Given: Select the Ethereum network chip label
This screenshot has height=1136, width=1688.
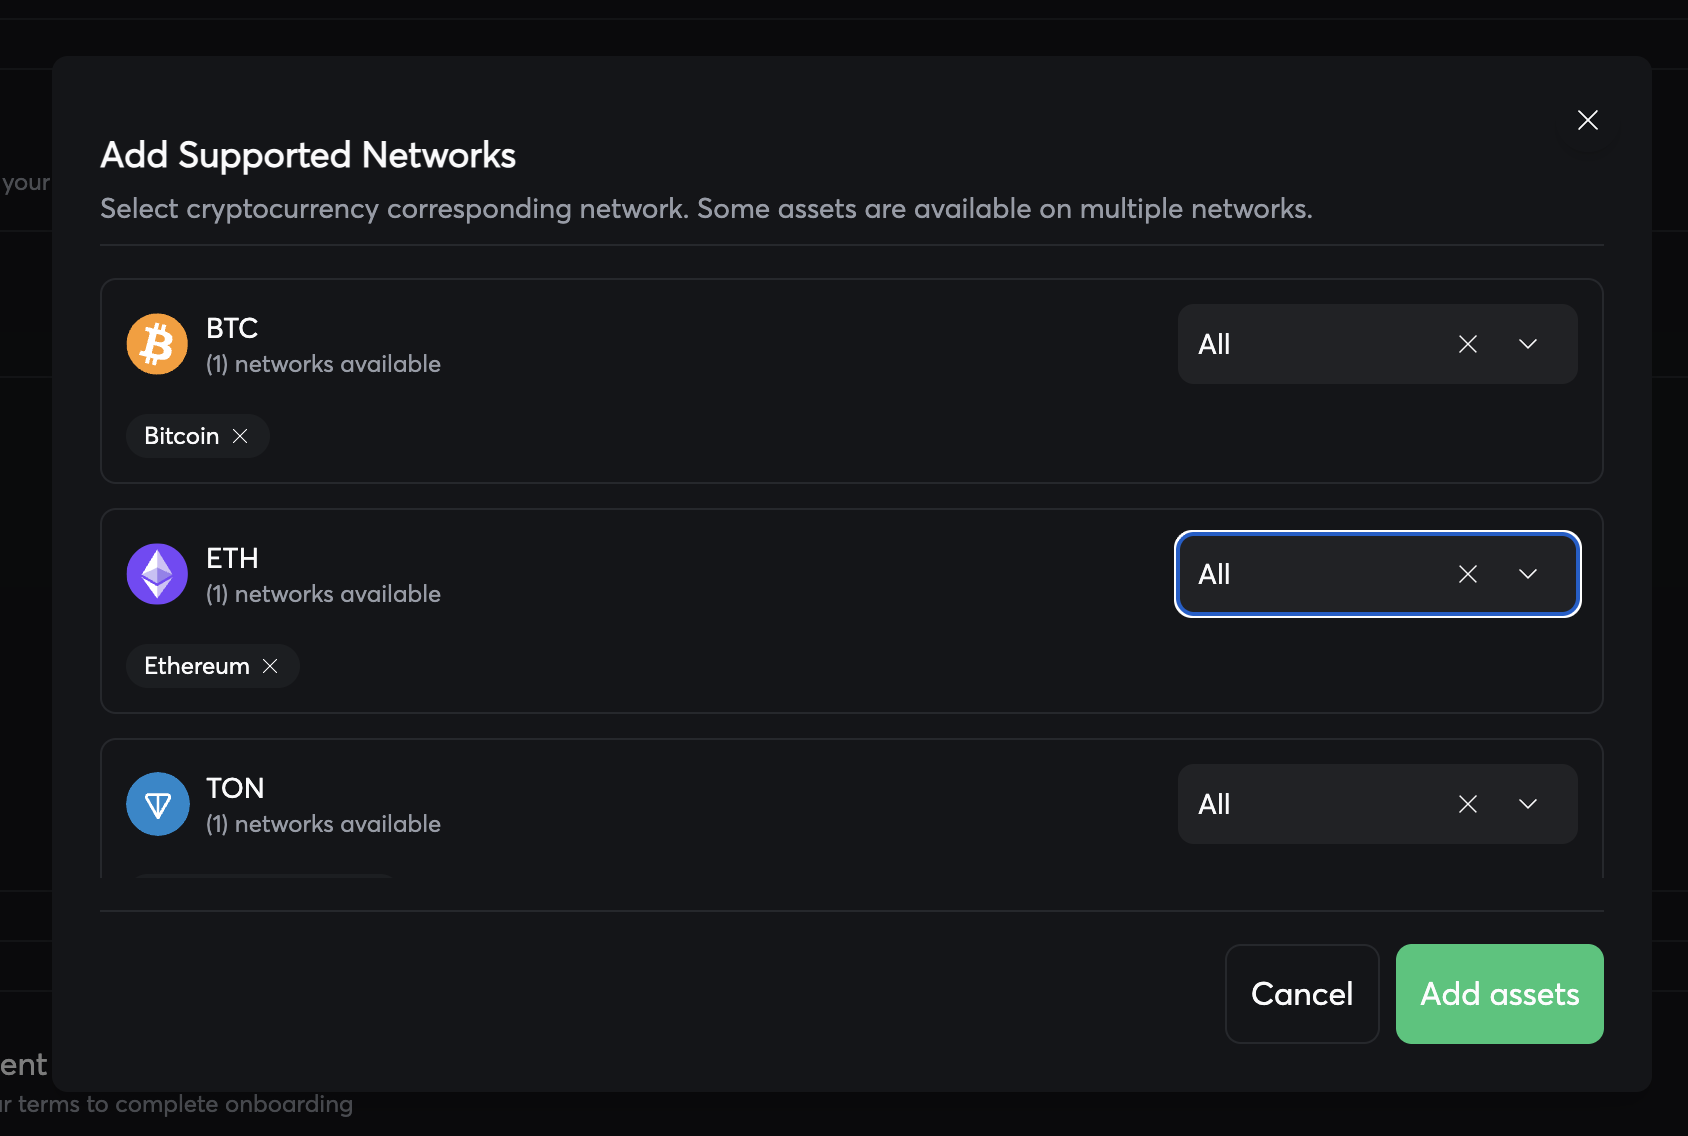Looking at the screenshot, I should 196,666.
